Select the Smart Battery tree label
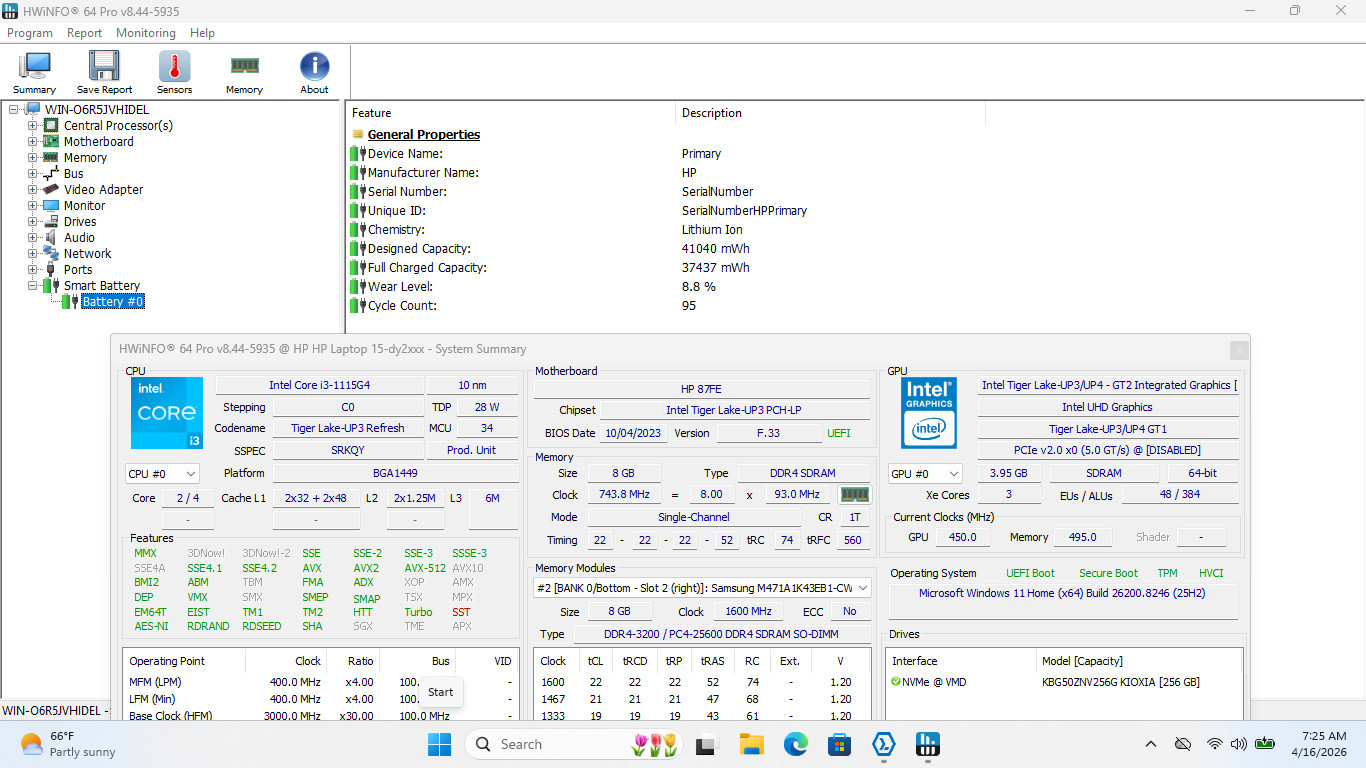Image resolution: width=1366 pixels, height=768 pixels. [102, 286]
